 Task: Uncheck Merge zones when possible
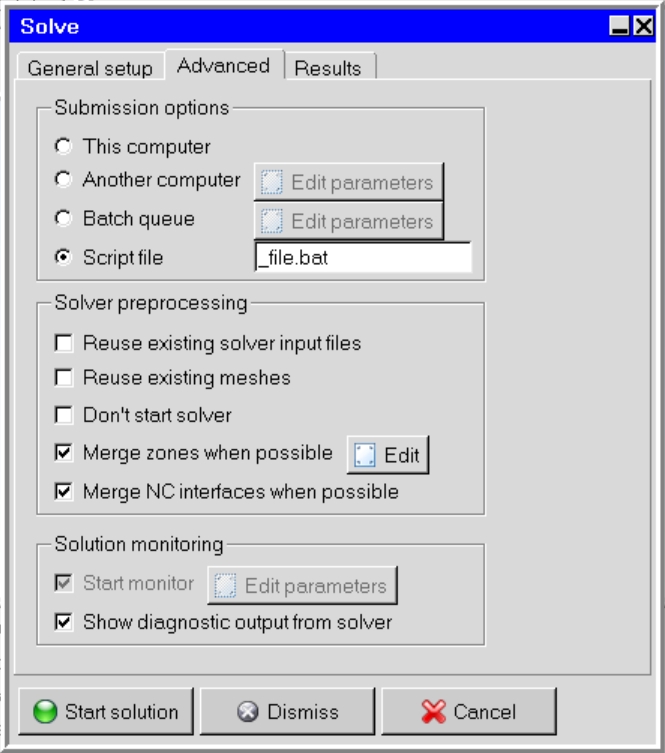64,453
